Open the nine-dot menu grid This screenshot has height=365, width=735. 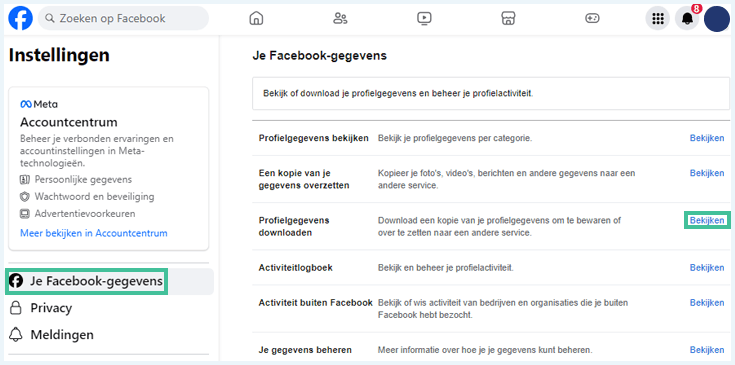pyautogui.click(x=658, y=19)
